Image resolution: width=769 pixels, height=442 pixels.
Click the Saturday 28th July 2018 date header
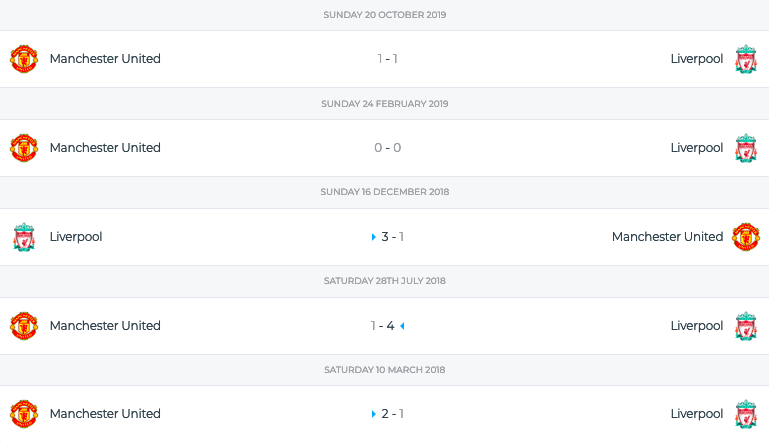pos(384,281)
